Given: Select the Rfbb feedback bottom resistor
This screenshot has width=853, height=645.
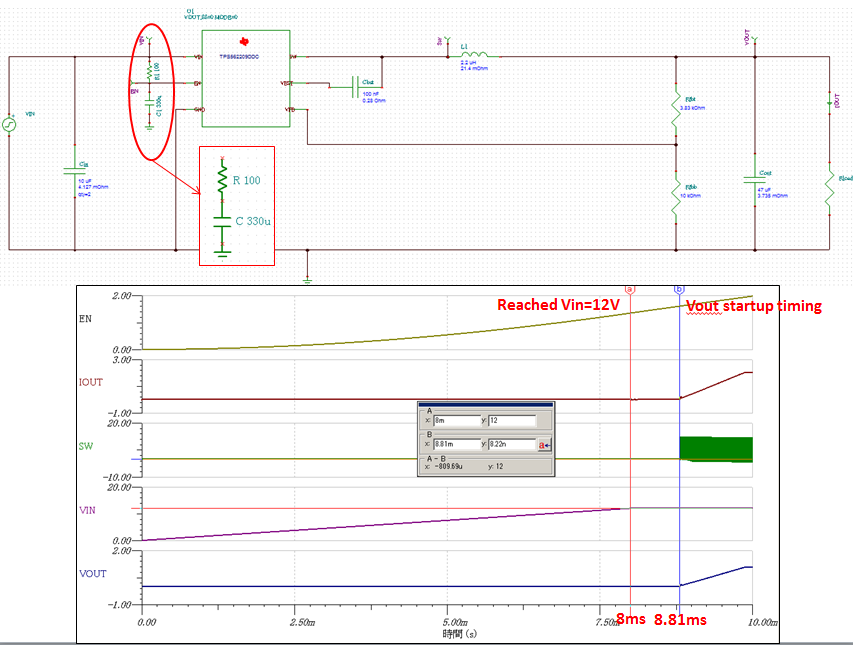Looking at the screenshot, I should 676,198.
